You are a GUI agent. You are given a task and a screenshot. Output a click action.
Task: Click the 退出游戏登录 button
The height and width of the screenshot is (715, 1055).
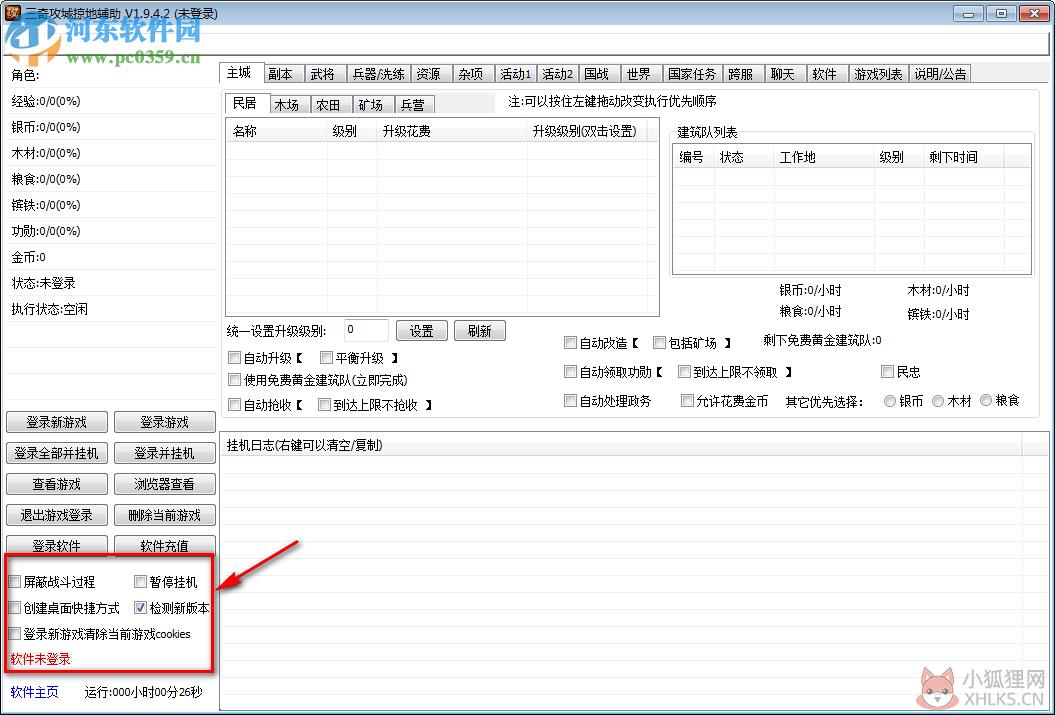[x=57, y=515]
